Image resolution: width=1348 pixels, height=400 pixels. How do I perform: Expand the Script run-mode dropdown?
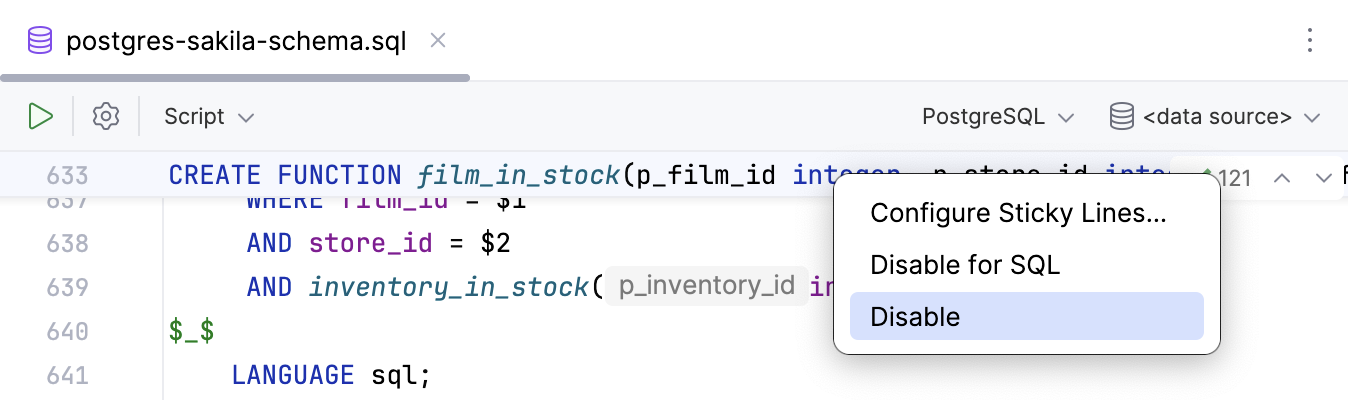pyautogui.click(x=209, y=117)
